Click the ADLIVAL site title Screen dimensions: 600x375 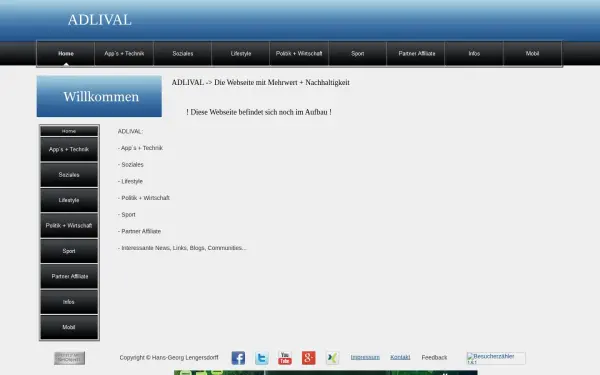[99, 20]
